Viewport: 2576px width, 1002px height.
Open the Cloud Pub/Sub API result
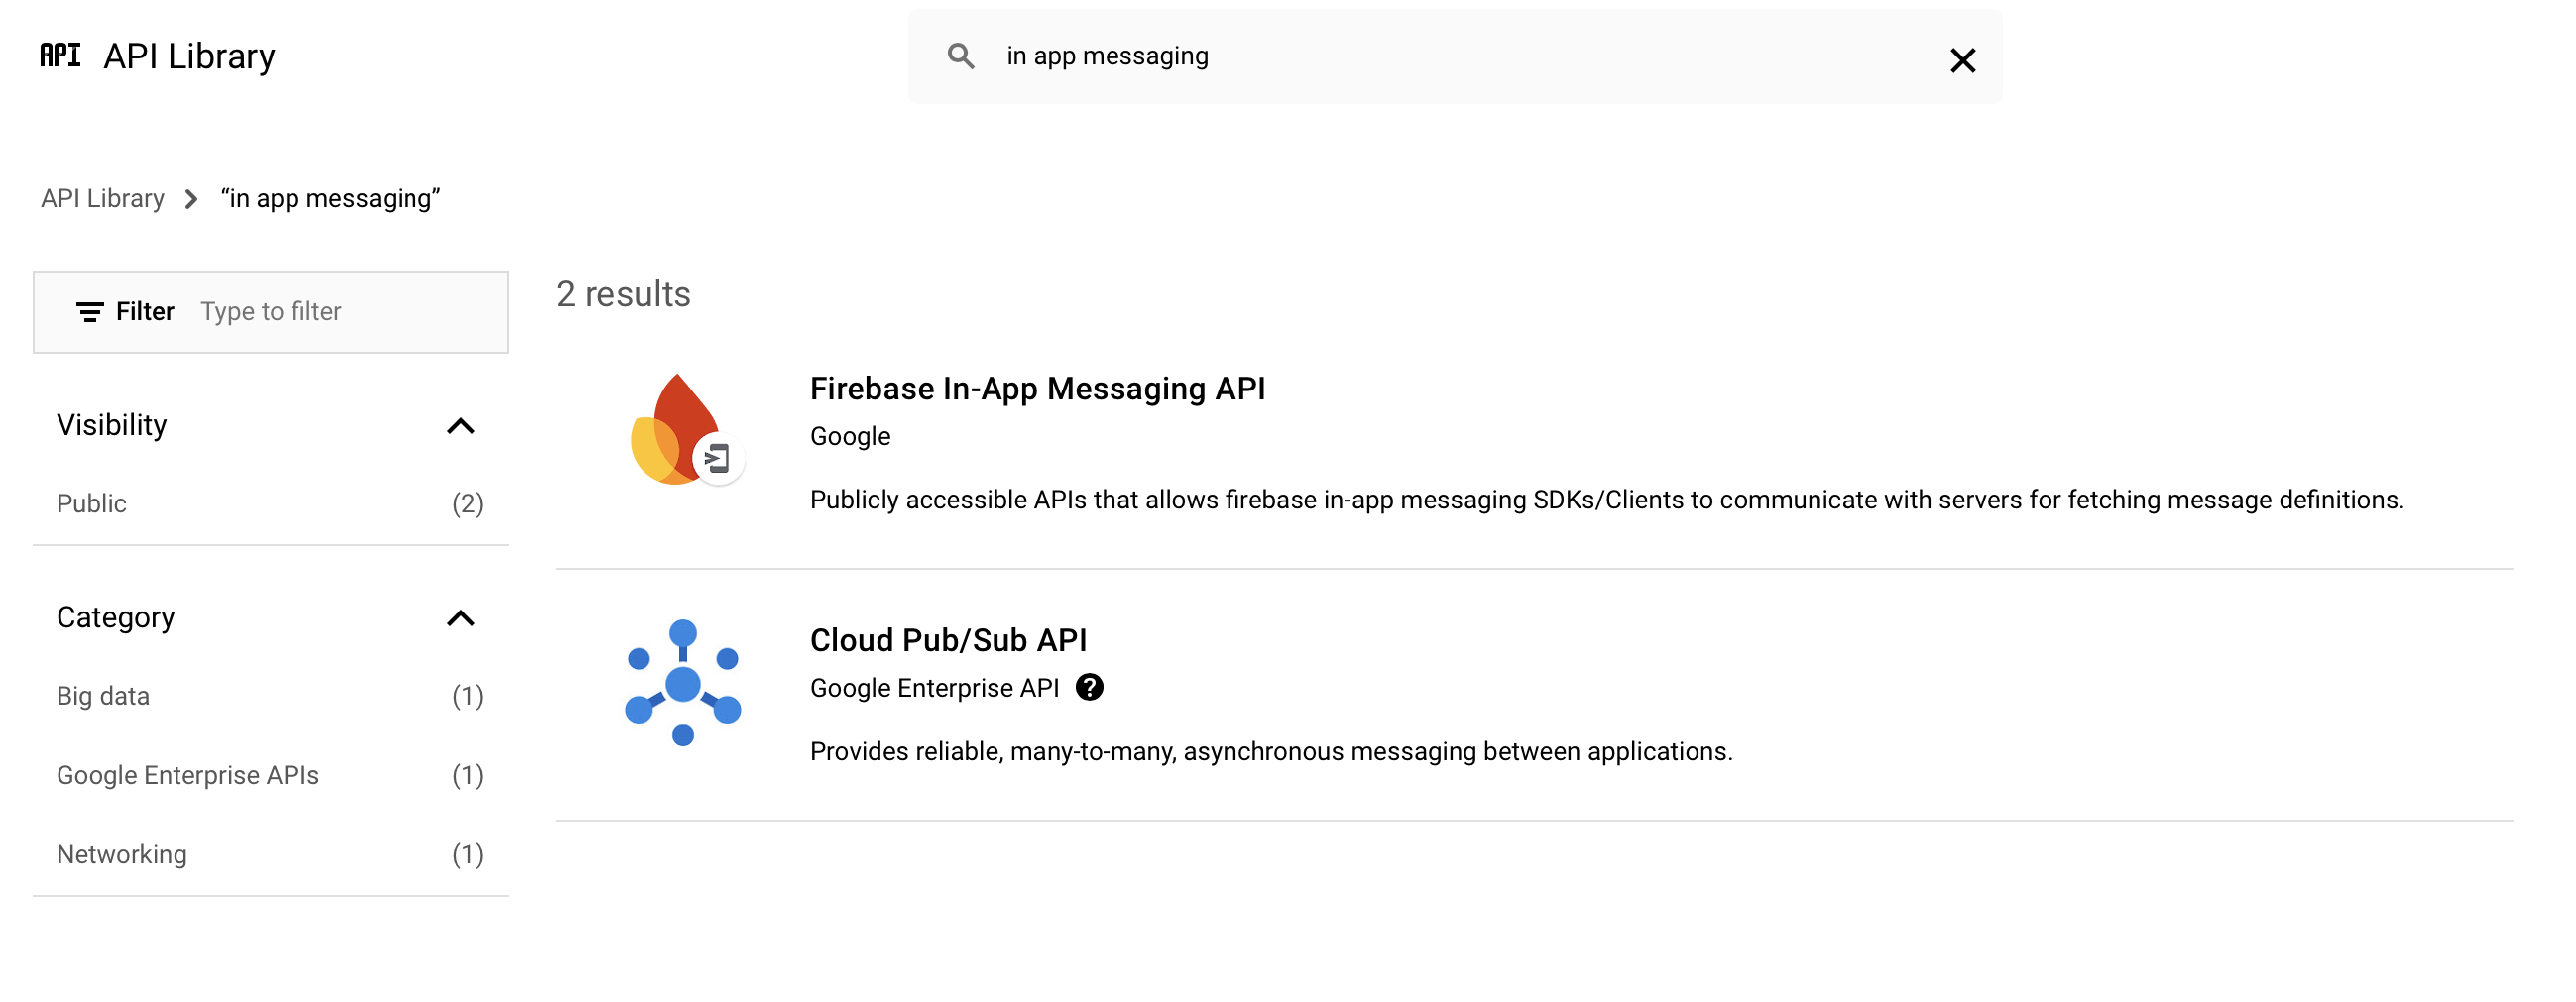click(948, 640)
